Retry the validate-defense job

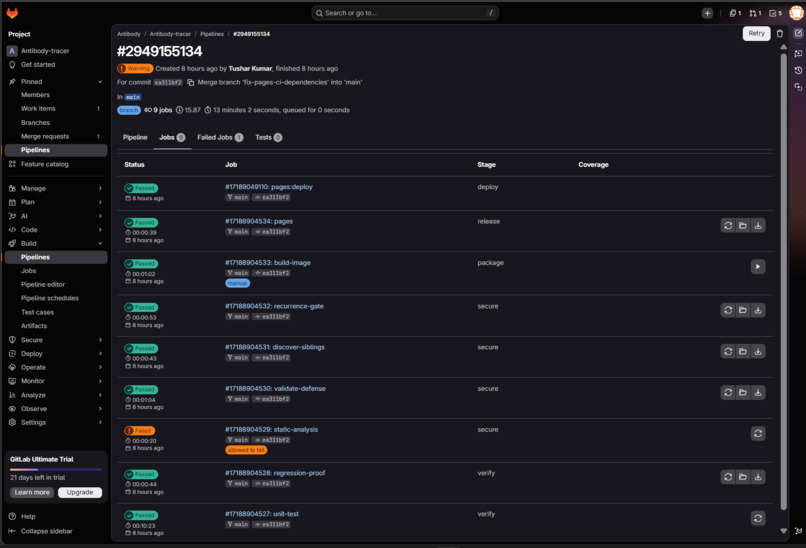[728, 392]
